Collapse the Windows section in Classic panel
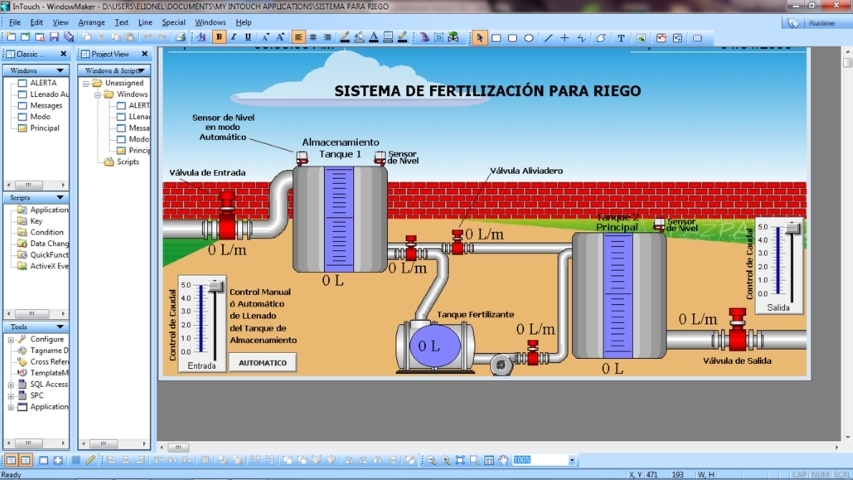Image resolution: width=853 pixels, height=480 pixels. (x=60, y=71)
